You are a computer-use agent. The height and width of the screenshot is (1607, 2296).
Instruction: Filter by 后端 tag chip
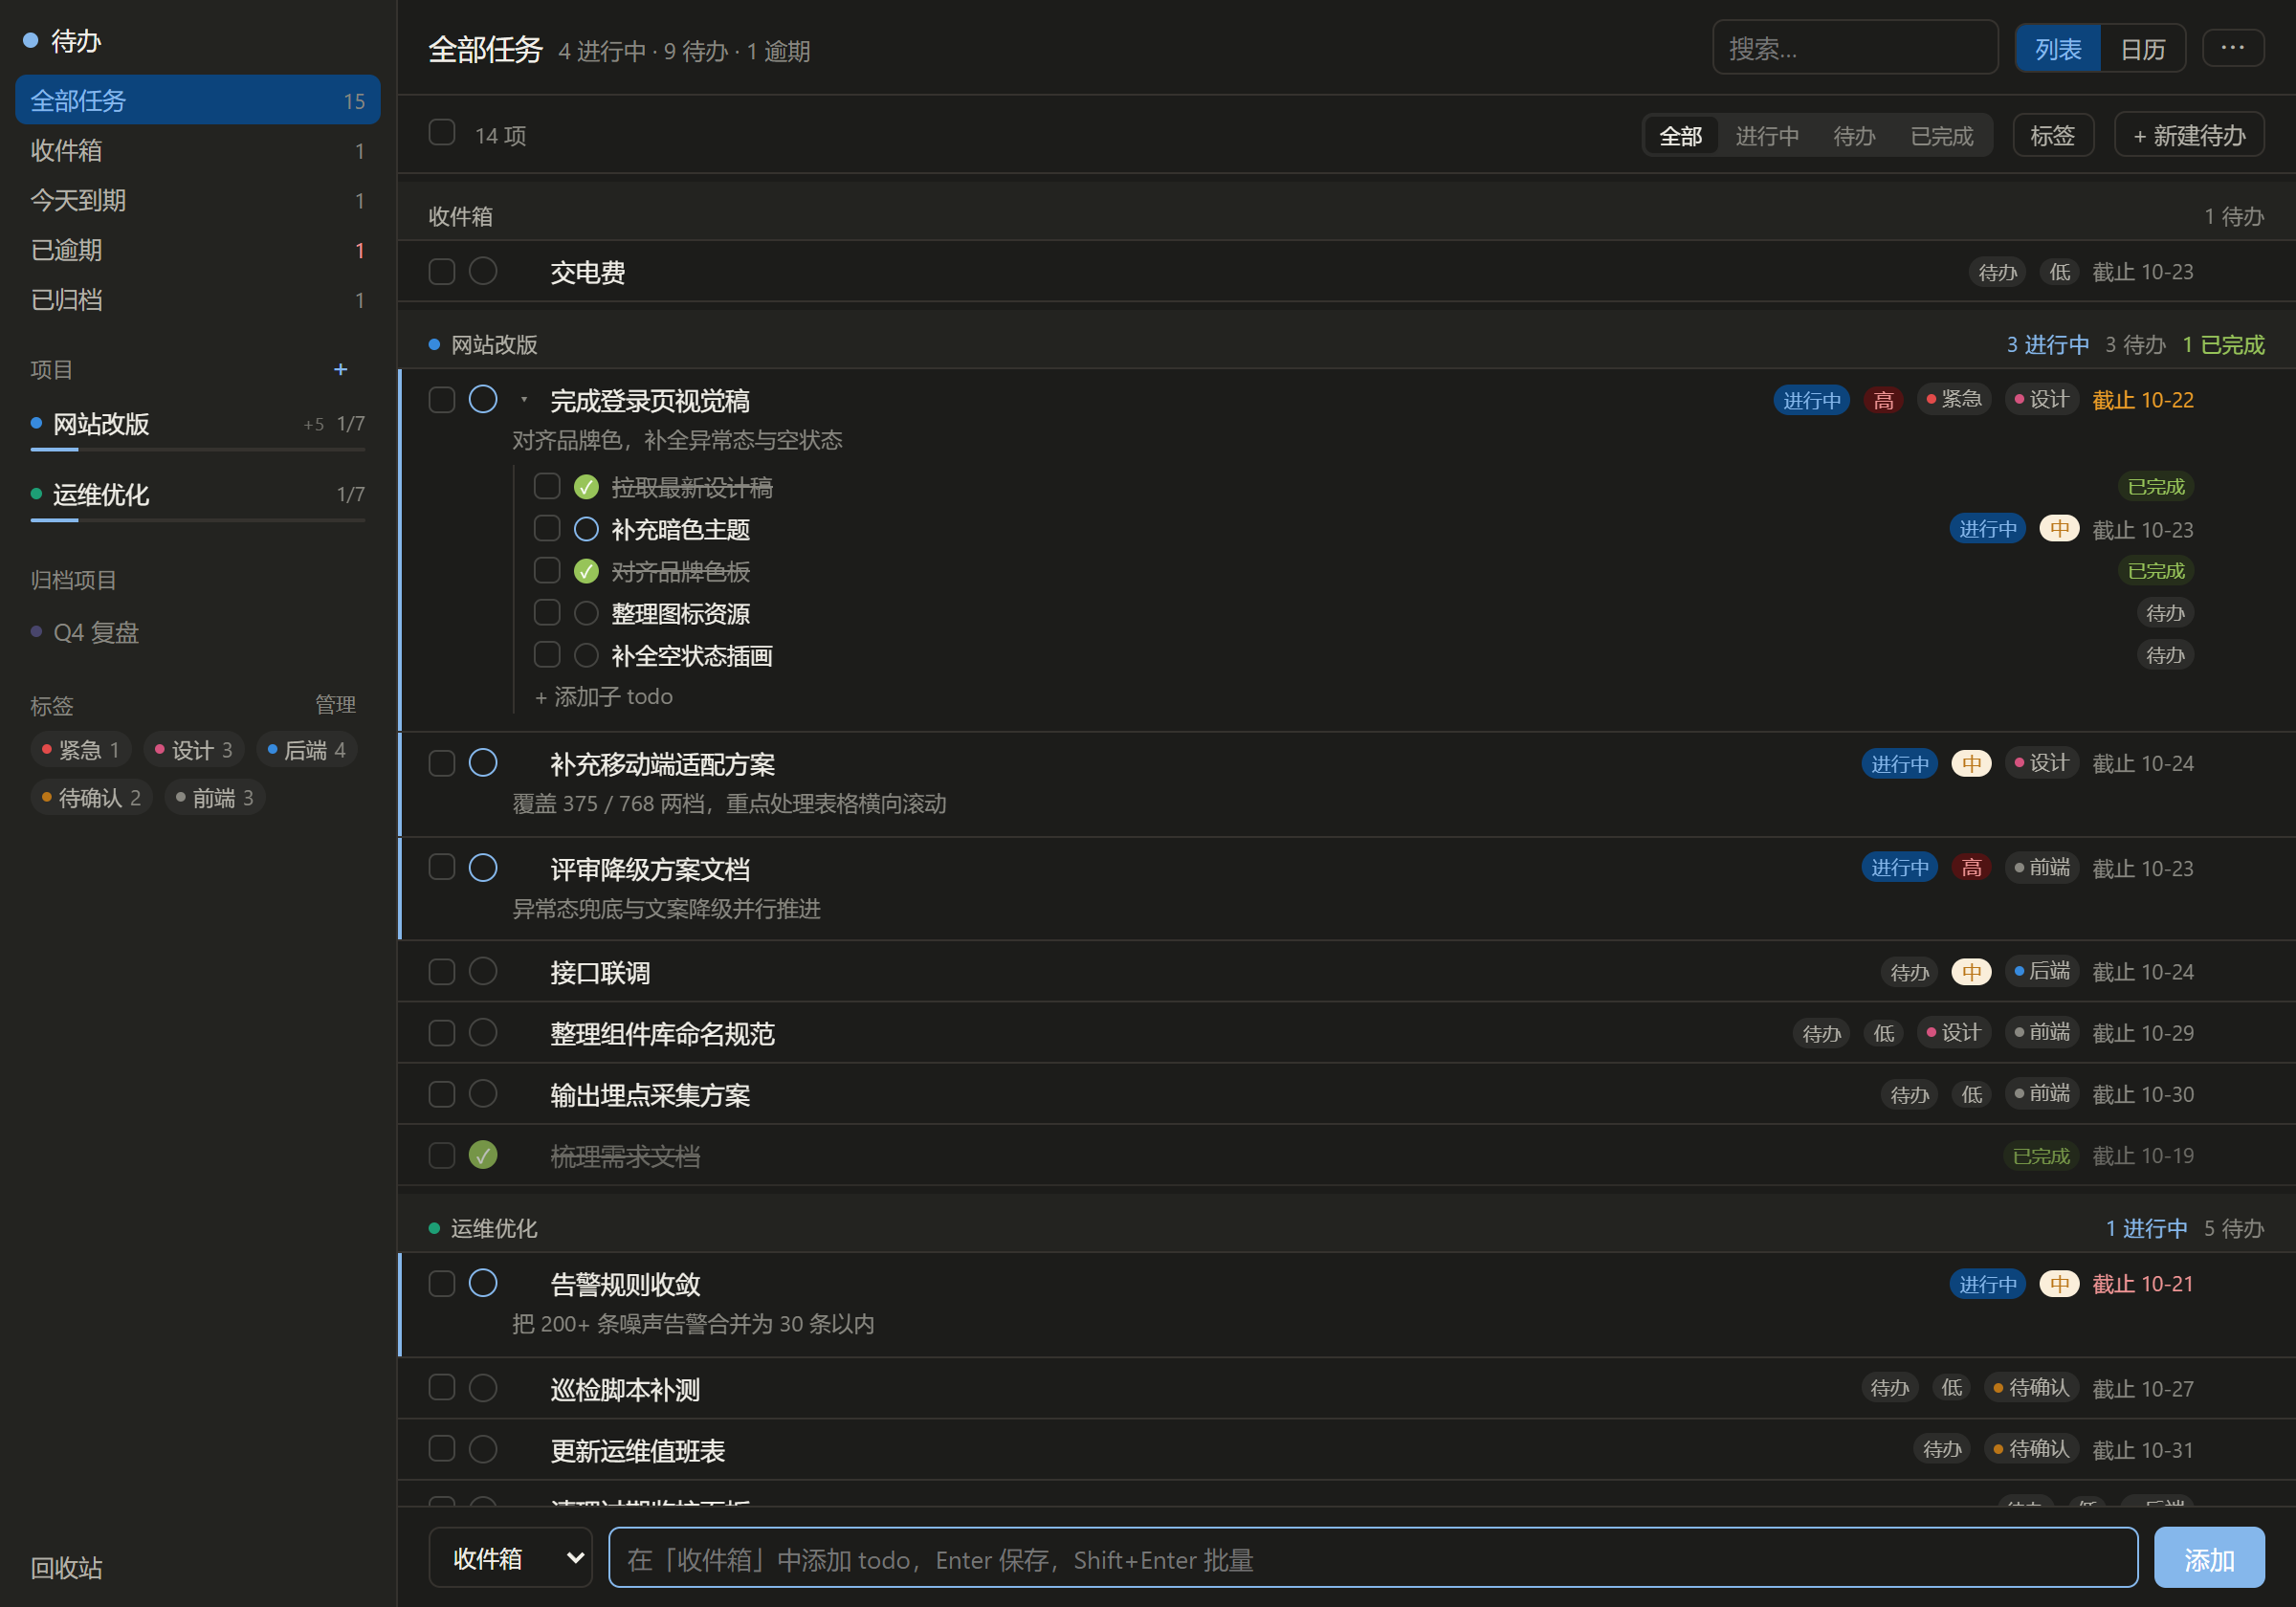(x=307, y=750)
